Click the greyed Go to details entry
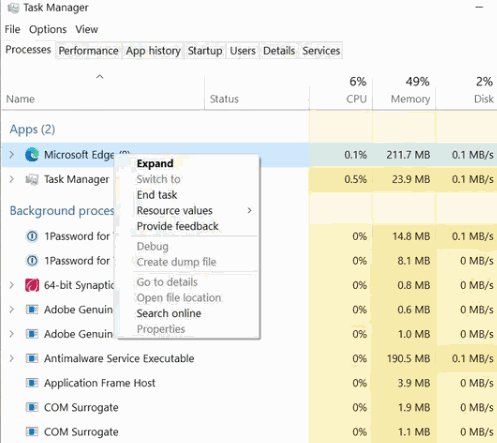497x443 pixels. tap(167, 282)
